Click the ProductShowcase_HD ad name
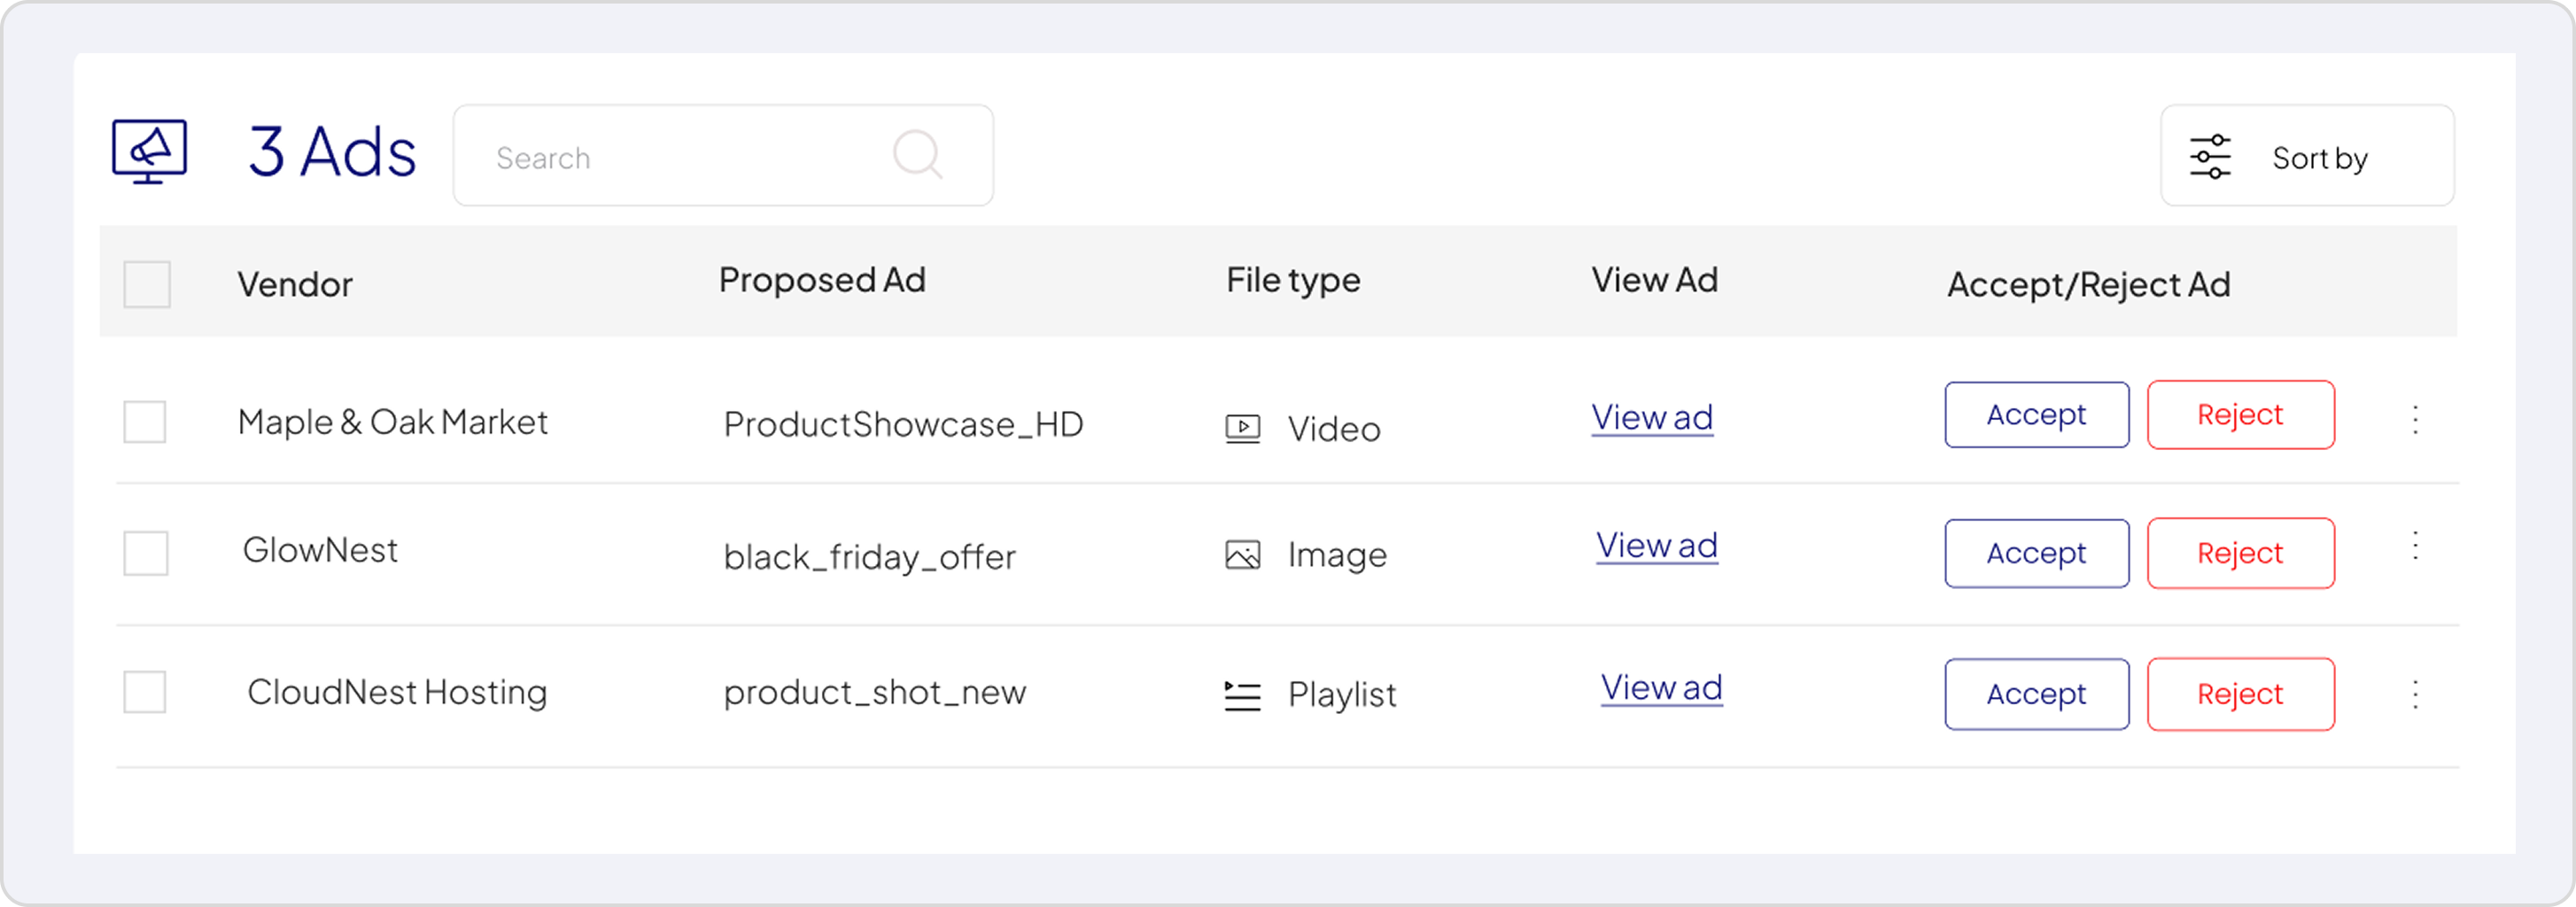2576x907 pixels. point(904,425)
